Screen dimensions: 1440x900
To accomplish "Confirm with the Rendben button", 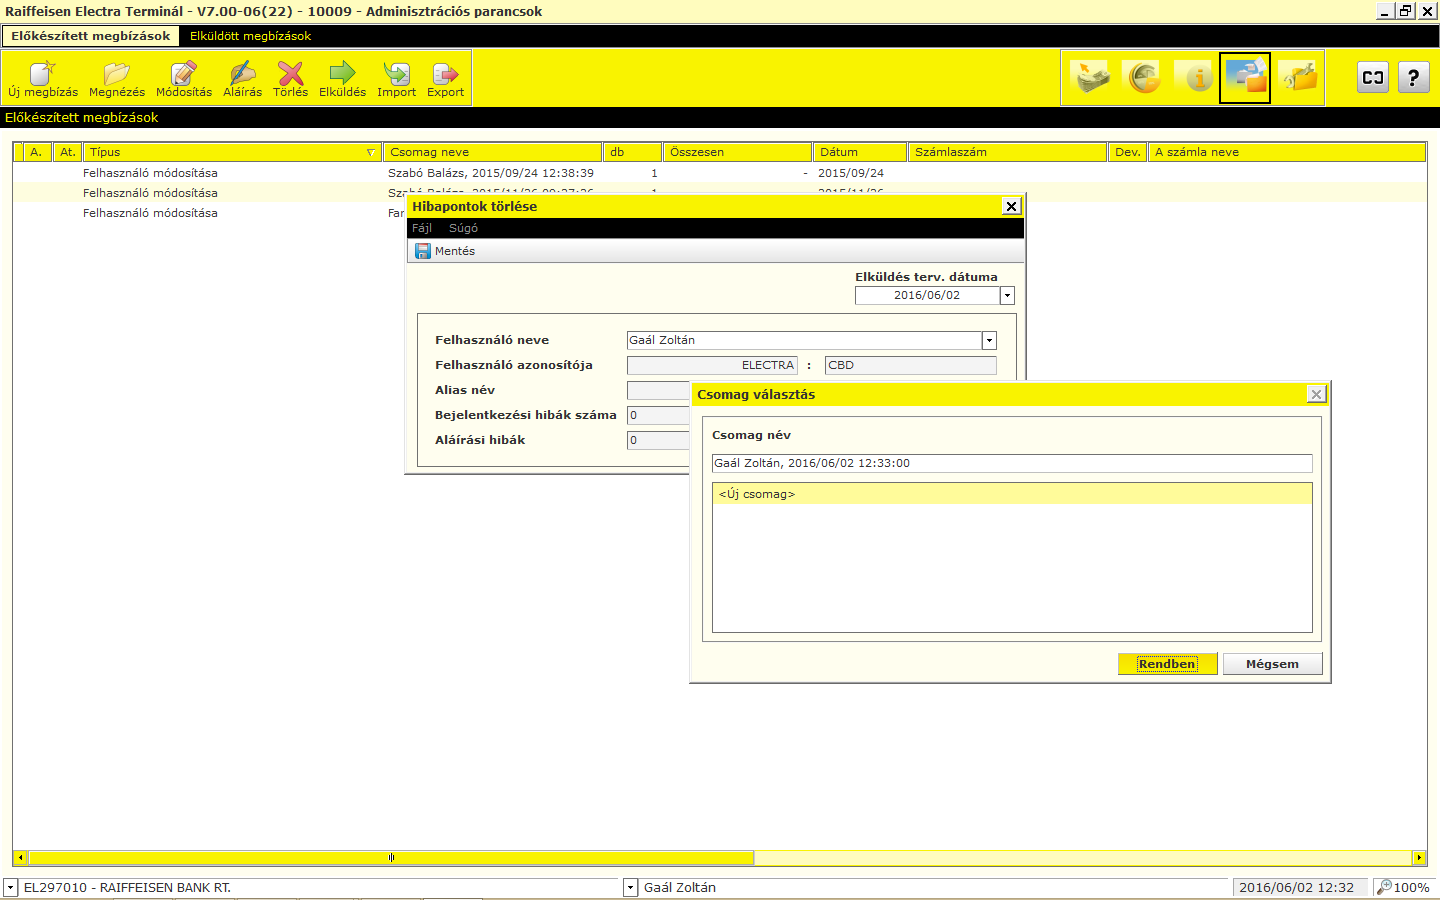I will [1167, 664].
